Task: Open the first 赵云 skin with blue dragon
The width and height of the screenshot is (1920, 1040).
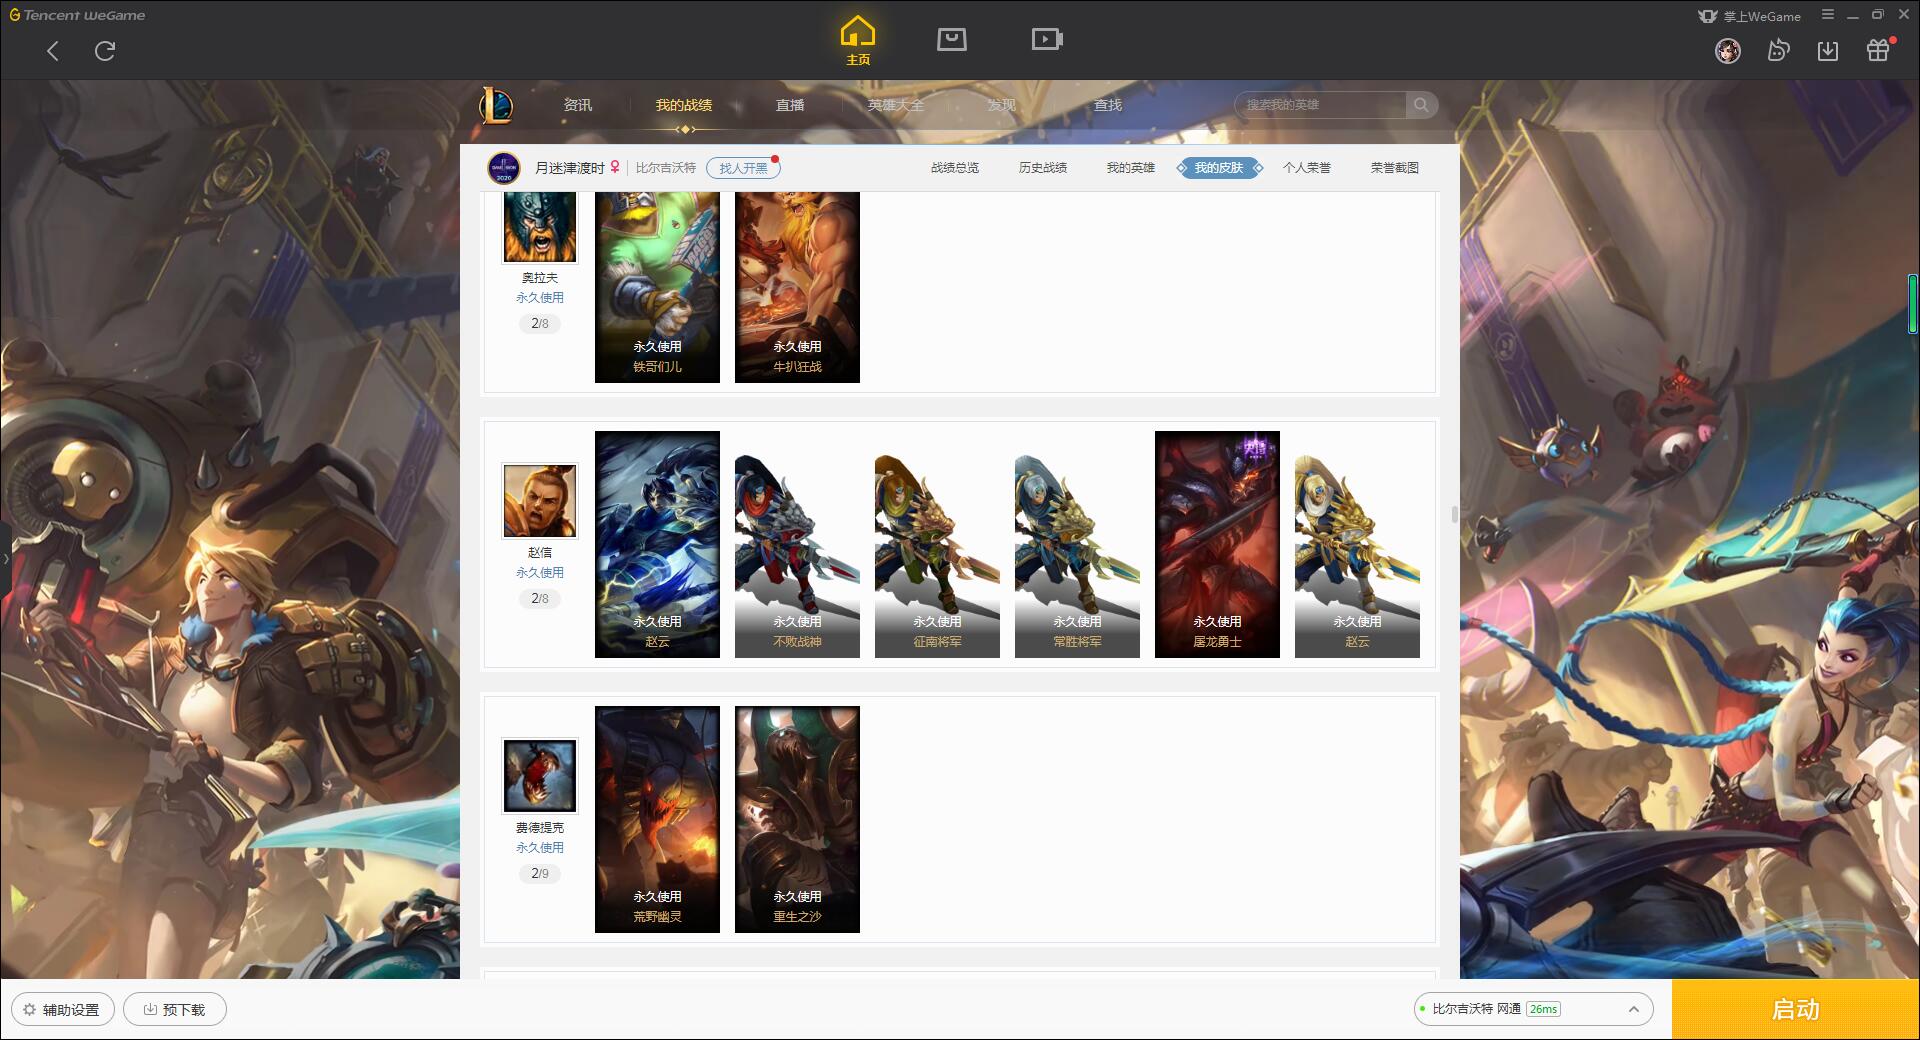Action: click(657, 545)
